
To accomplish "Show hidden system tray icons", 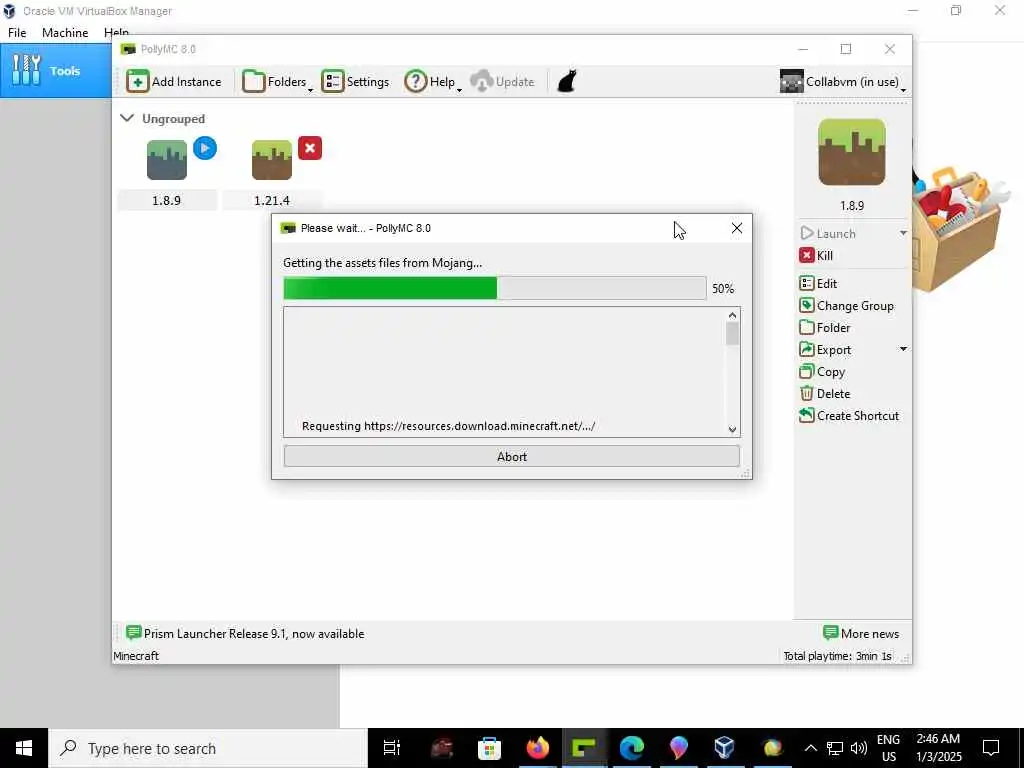I will click(x=810, y=748).
